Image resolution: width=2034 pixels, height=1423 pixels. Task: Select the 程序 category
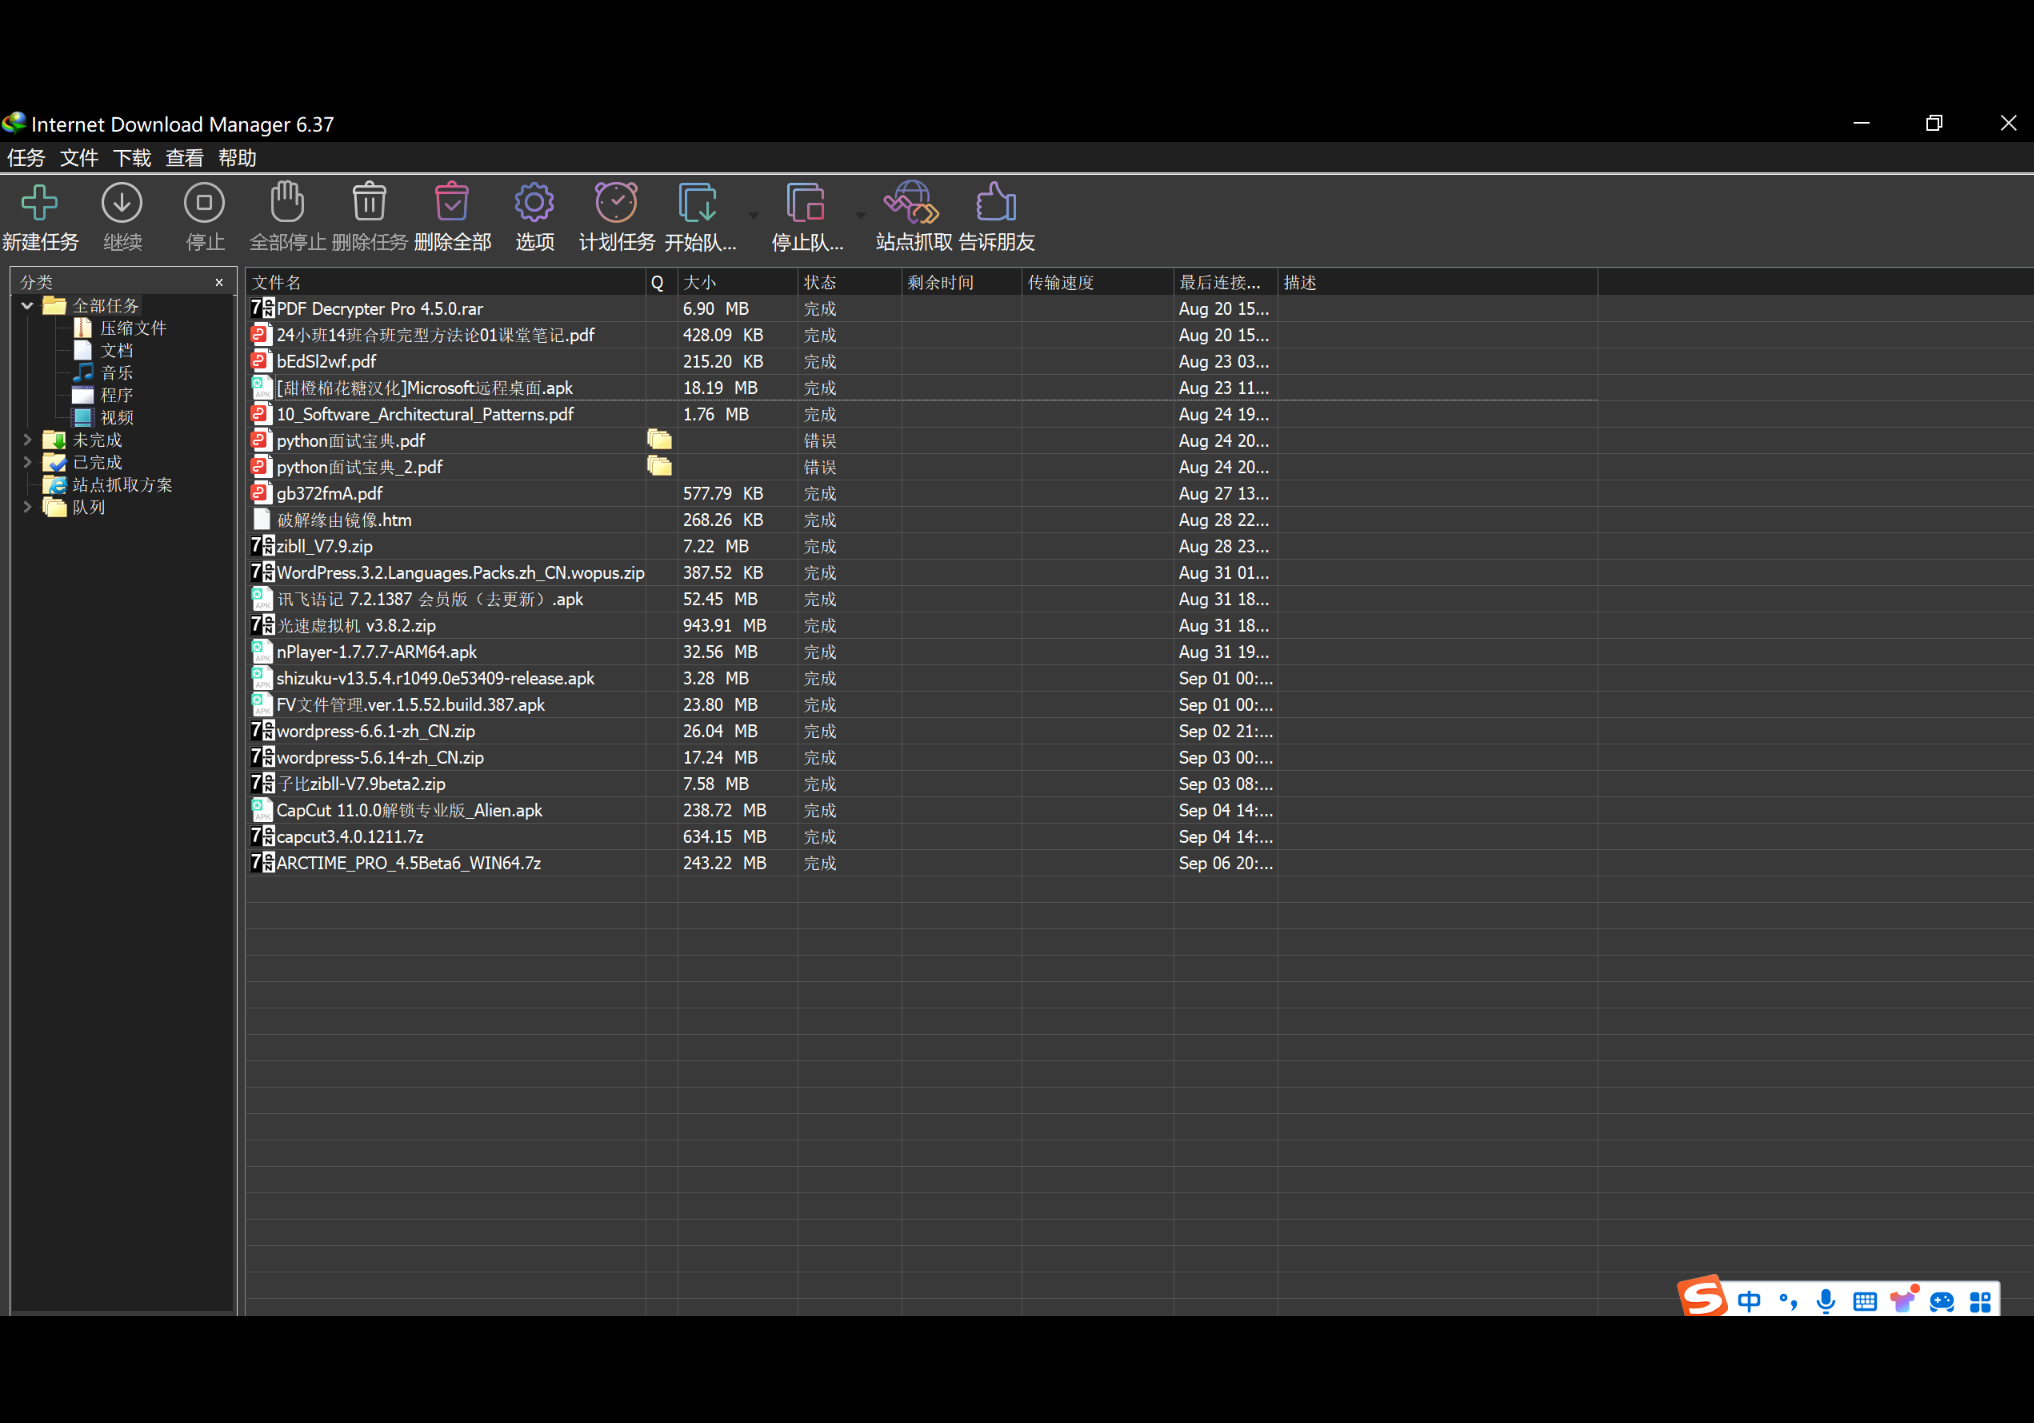117,395
